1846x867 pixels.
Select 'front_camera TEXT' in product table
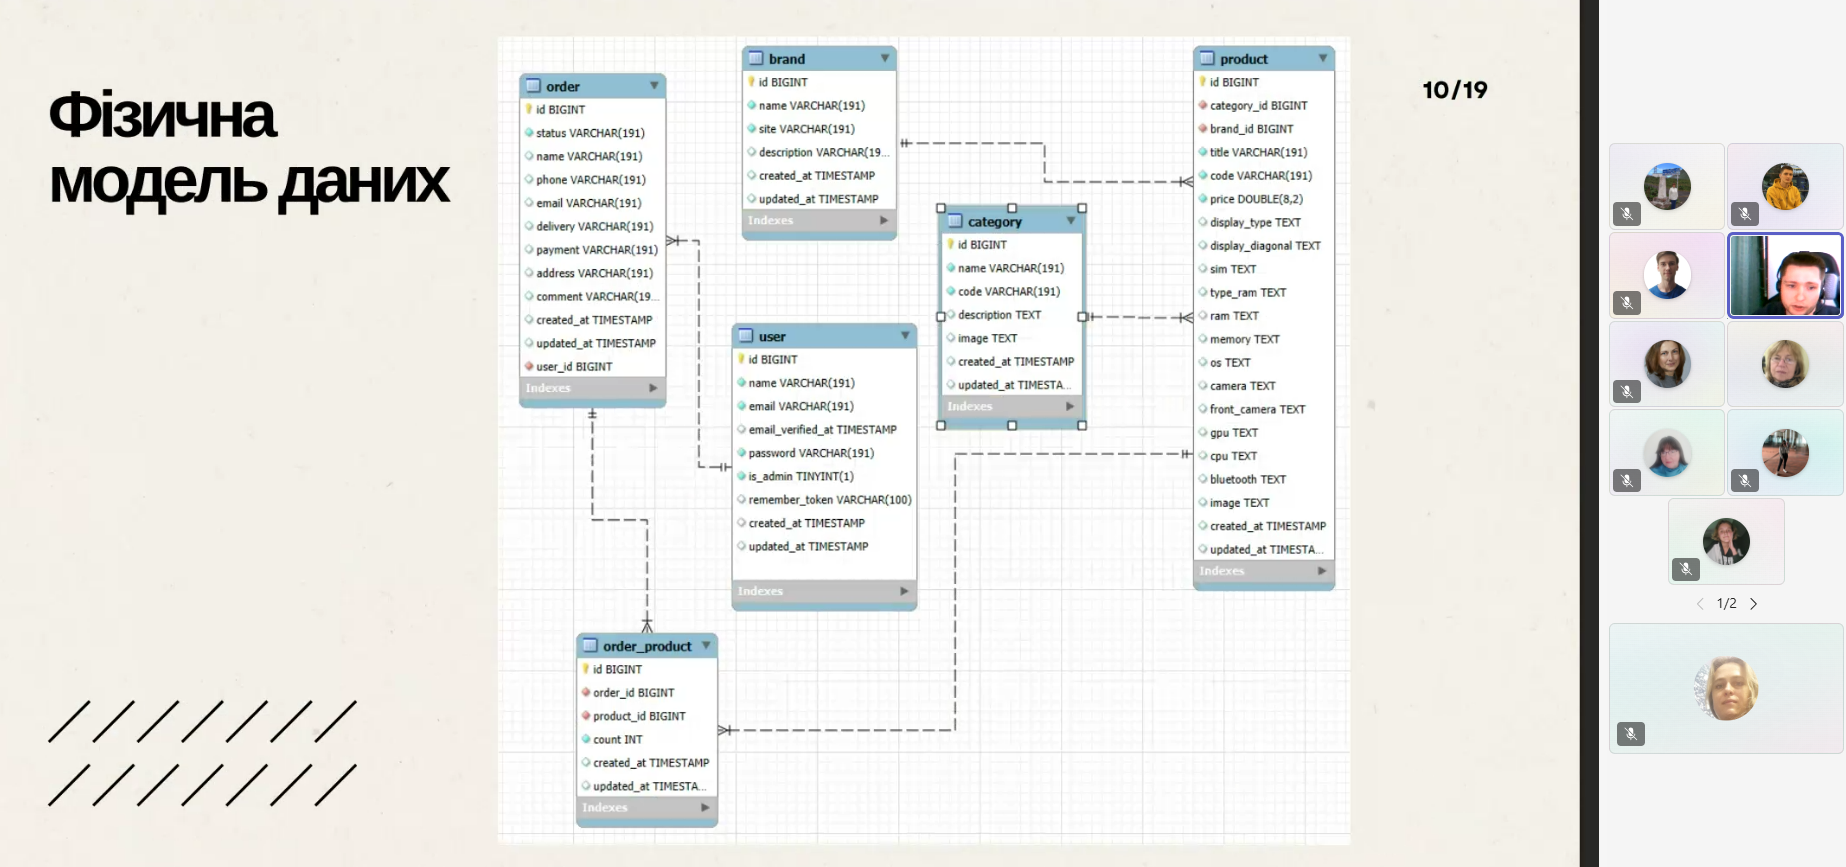point(1257,409)
